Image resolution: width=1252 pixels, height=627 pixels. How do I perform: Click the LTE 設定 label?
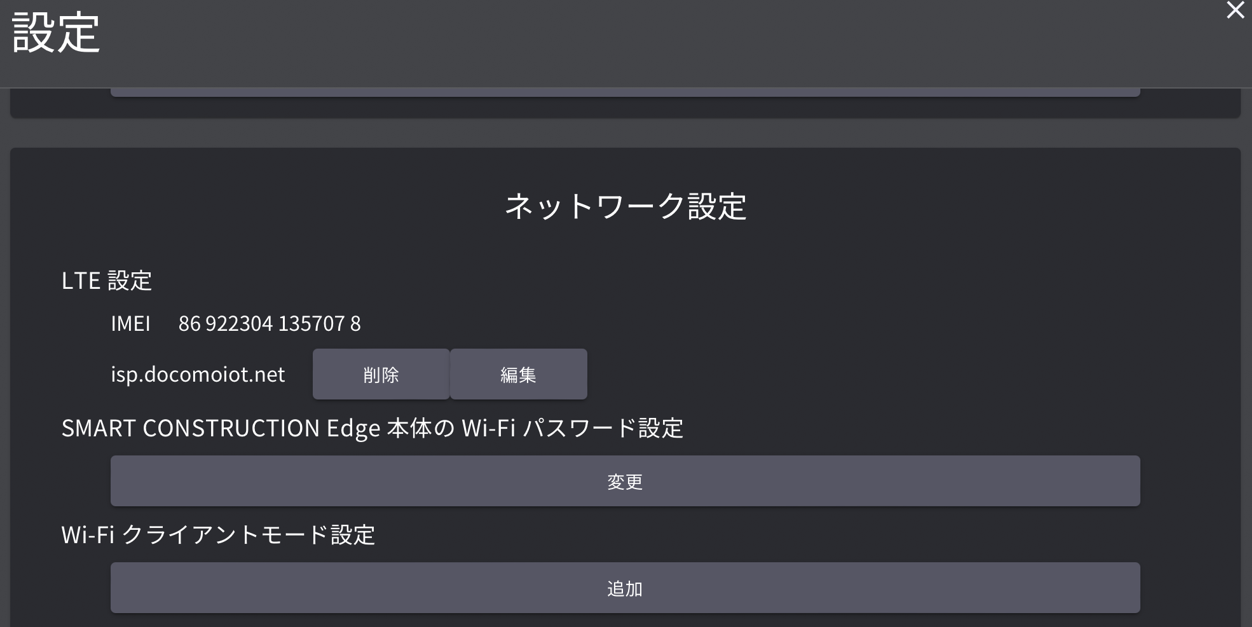point(106,280)
